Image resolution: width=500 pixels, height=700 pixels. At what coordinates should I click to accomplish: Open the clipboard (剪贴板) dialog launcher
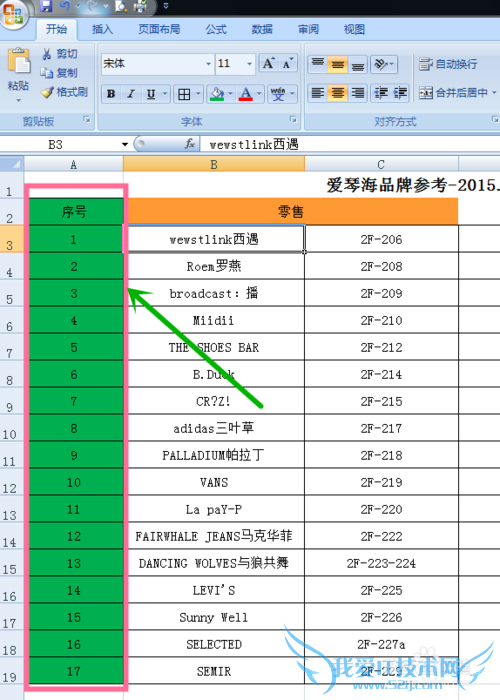pyautogui.click(x=87, y=120)
